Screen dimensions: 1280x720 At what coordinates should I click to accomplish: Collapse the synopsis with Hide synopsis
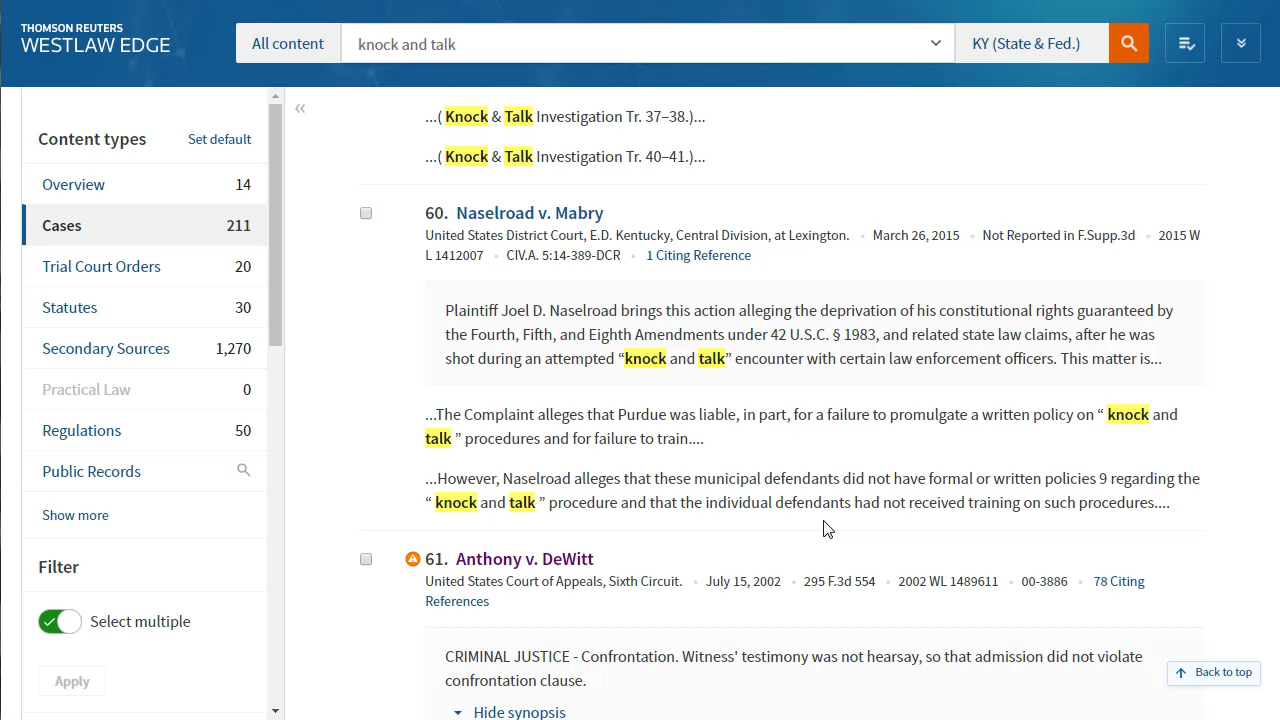[510, 712]
